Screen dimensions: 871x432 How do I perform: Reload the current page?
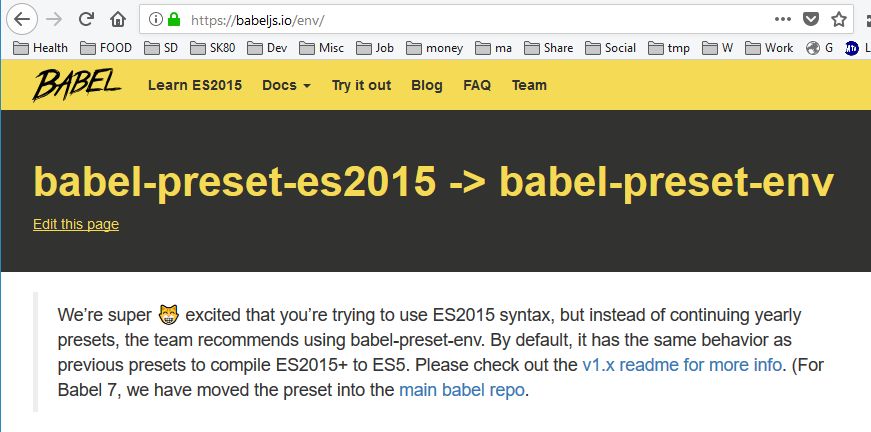pyautogui.click(x=86, y=19)
